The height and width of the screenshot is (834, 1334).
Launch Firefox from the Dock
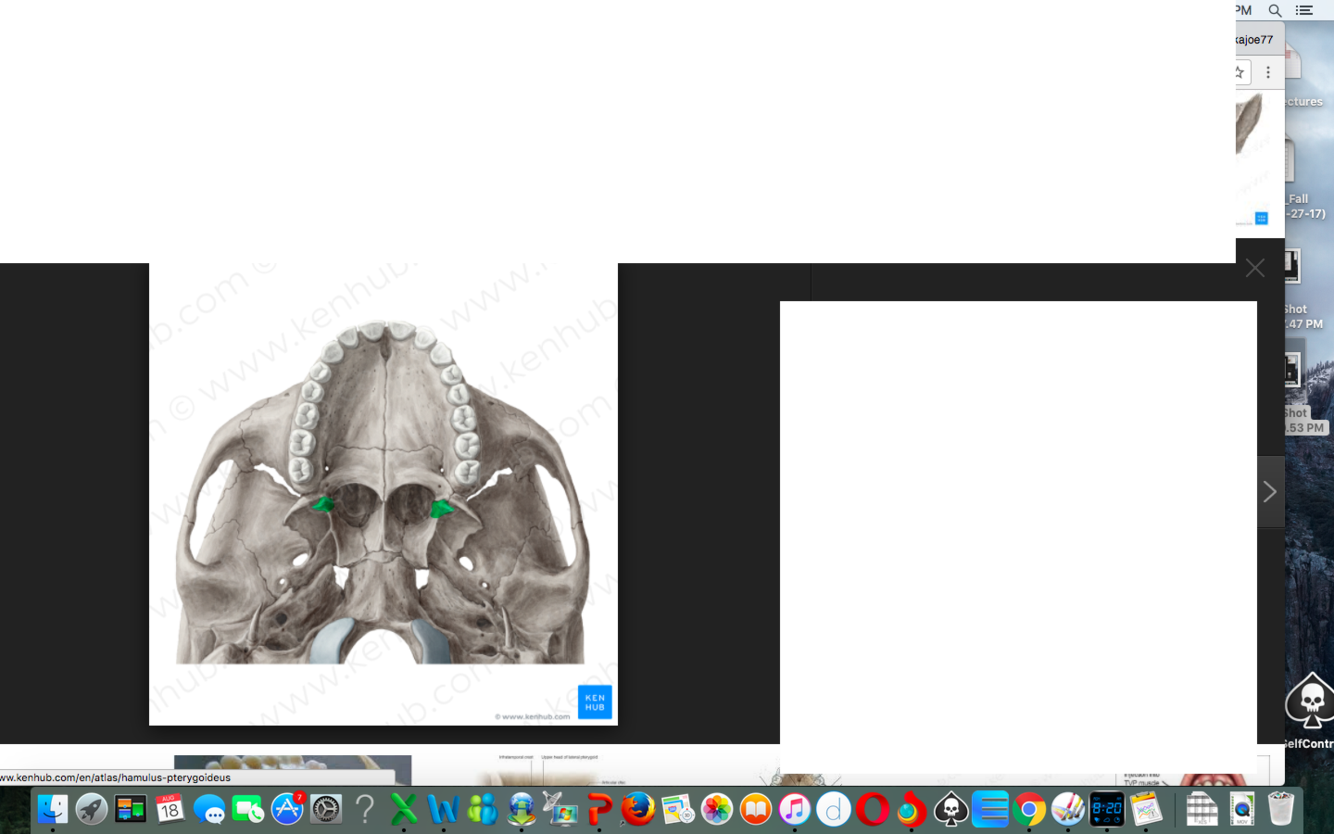pos(638,808)
